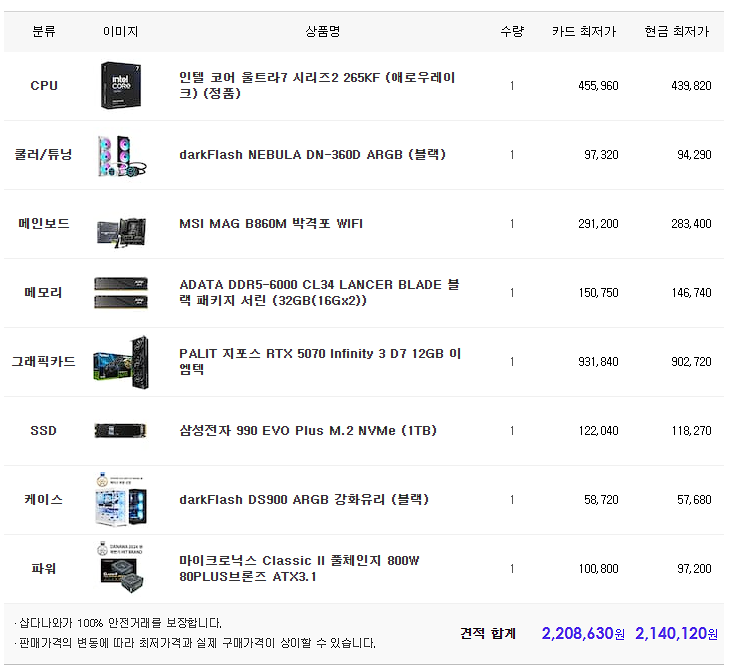Click the darkFlash DS900 case image
This screenshot has height=667, width=737.
(x=121, y=499)
